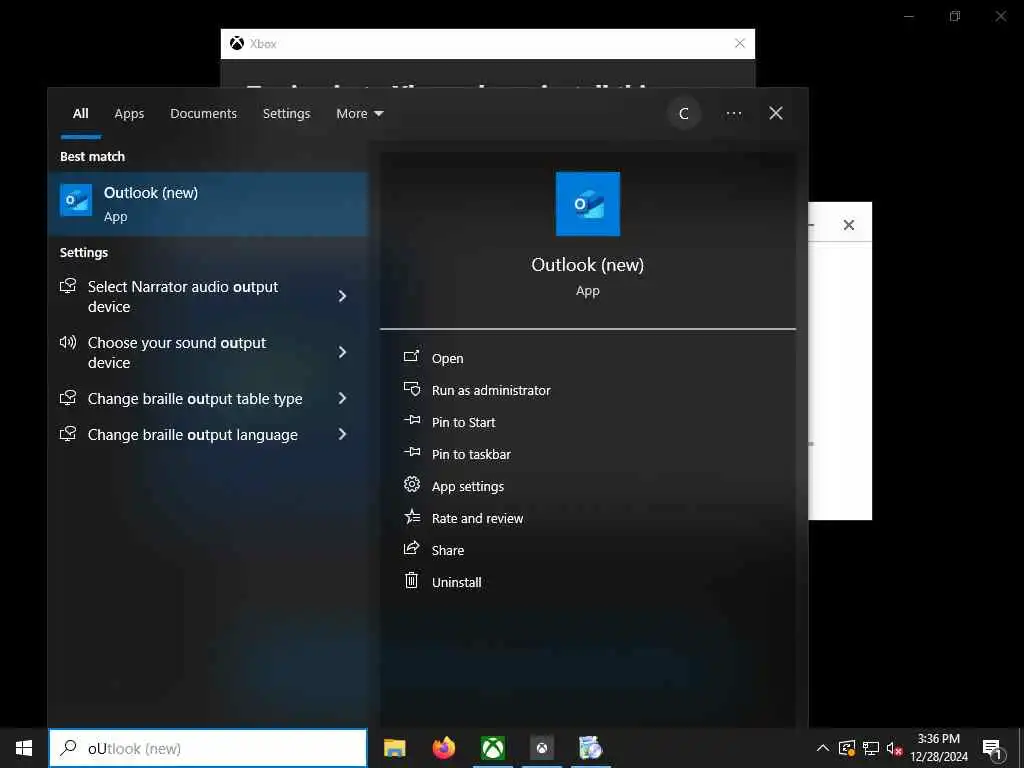Screen dimensions: 1024x768
Task: Select Rate and review
Action: (477, 519)
